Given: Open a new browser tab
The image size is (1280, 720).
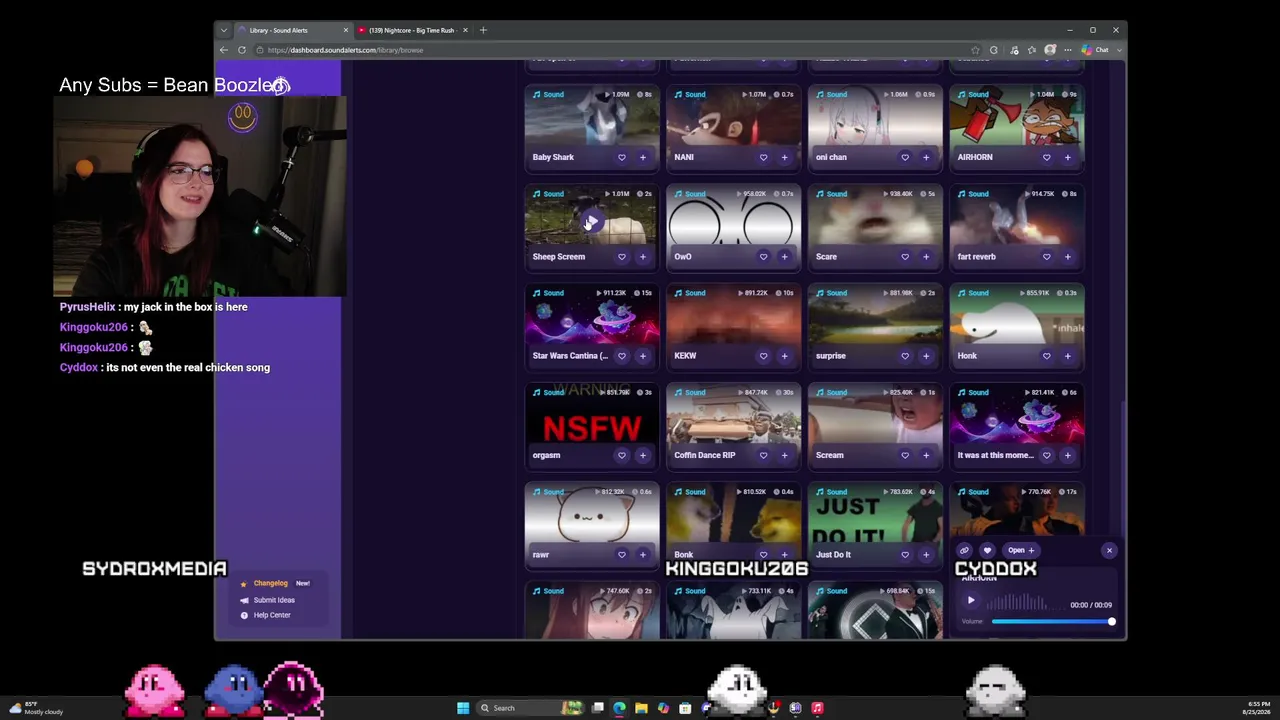Looking at the screenshot, I should click(x=483, y=30).
